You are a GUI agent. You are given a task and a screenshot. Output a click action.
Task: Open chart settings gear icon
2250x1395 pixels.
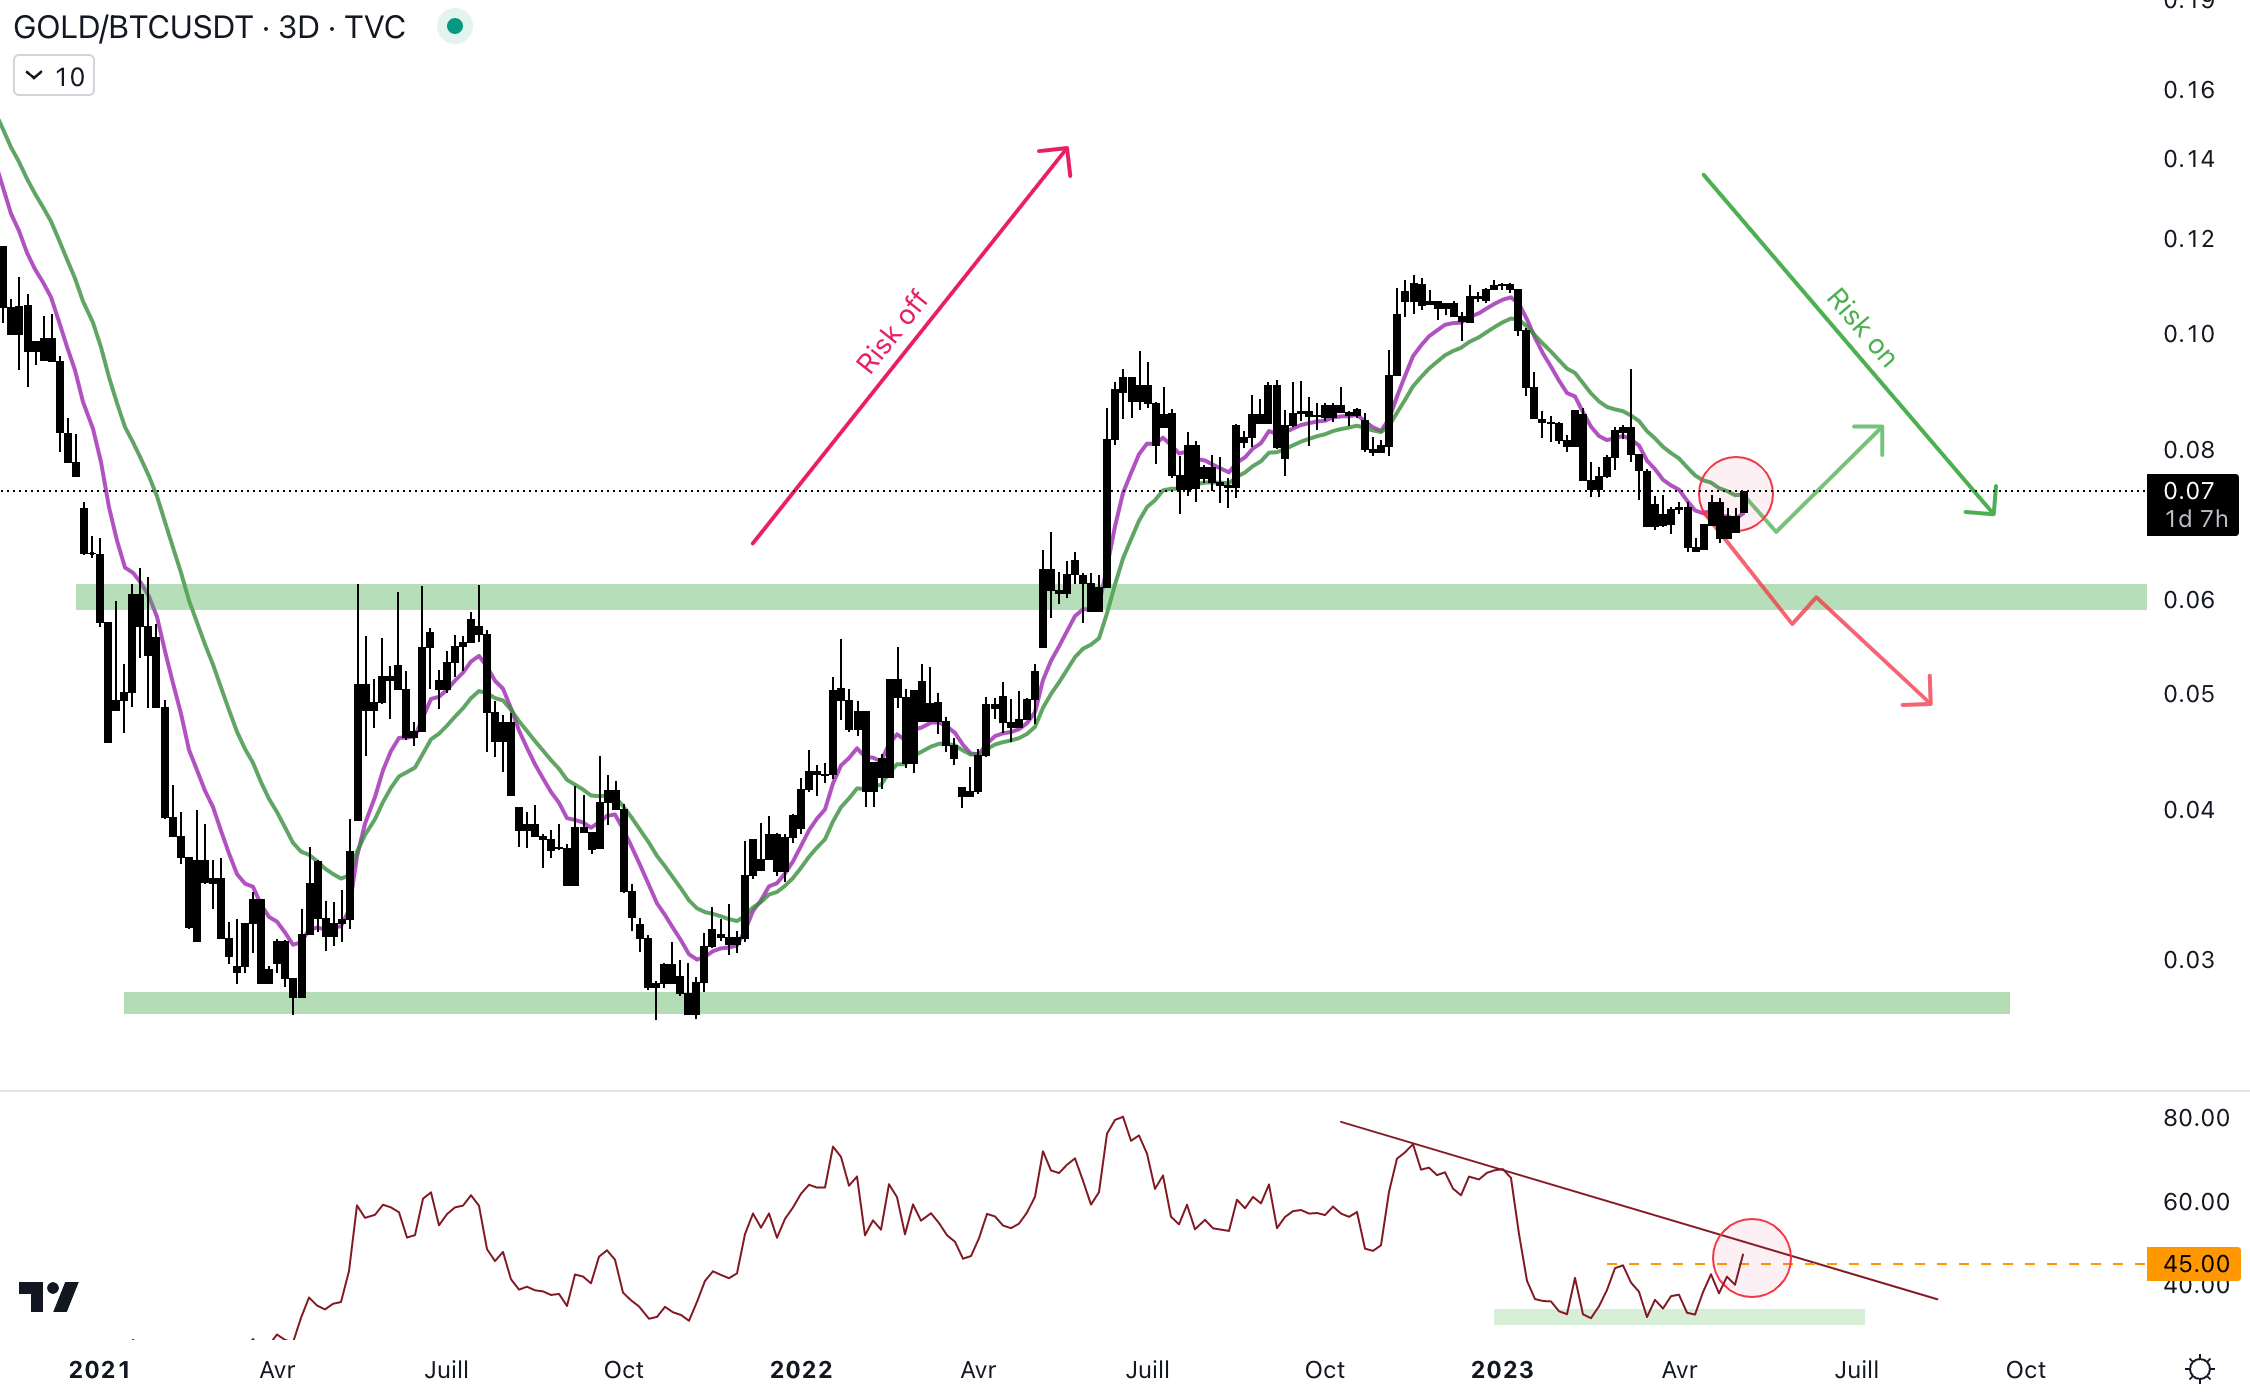pos(2199,1368)
